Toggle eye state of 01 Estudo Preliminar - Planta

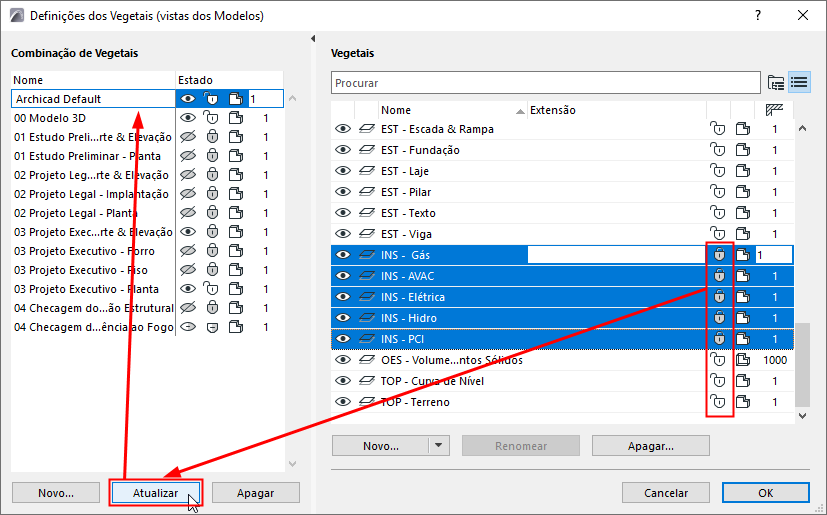[188, 156]
